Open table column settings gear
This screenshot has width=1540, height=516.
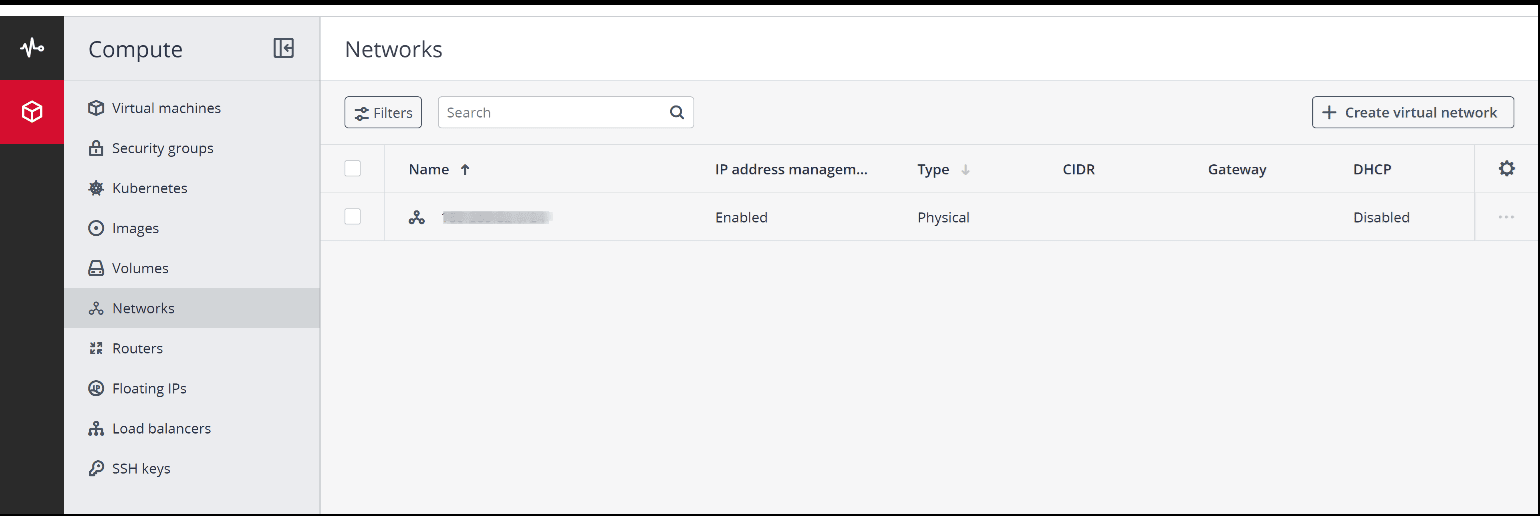pos(1506,169)
